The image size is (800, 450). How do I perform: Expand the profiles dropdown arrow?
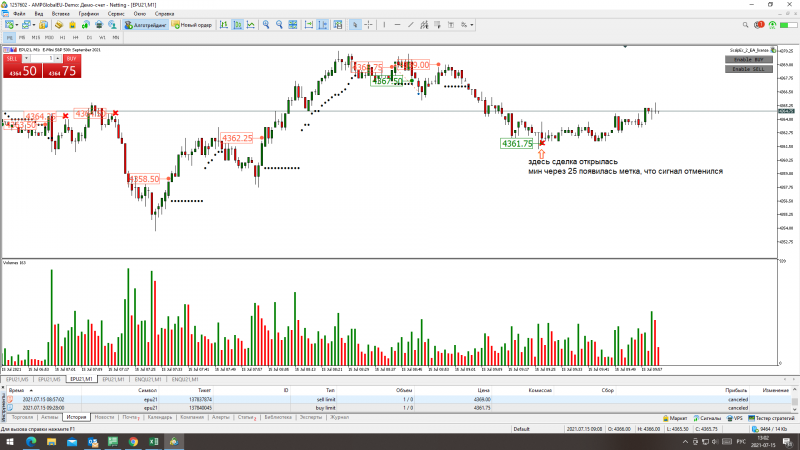34,25
